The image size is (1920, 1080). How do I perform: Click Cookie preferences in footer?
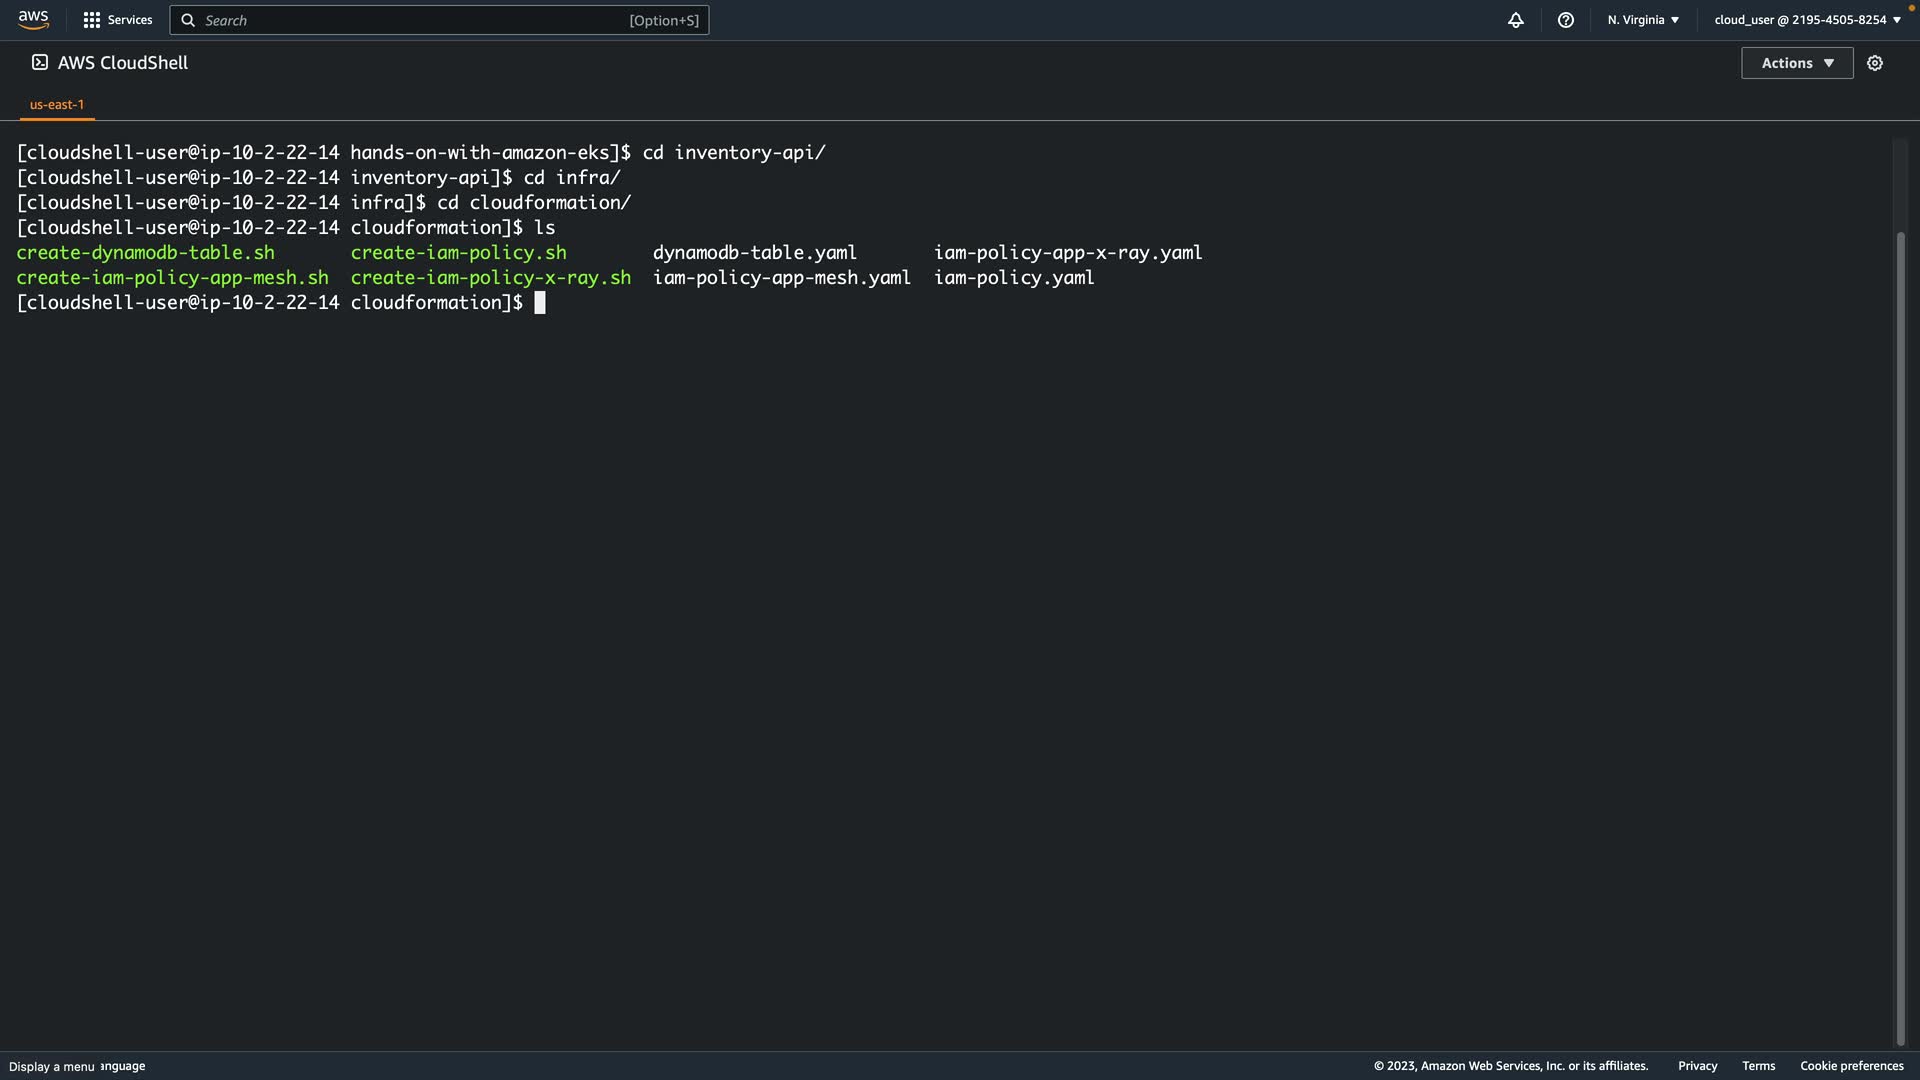pos(1851,1066)
